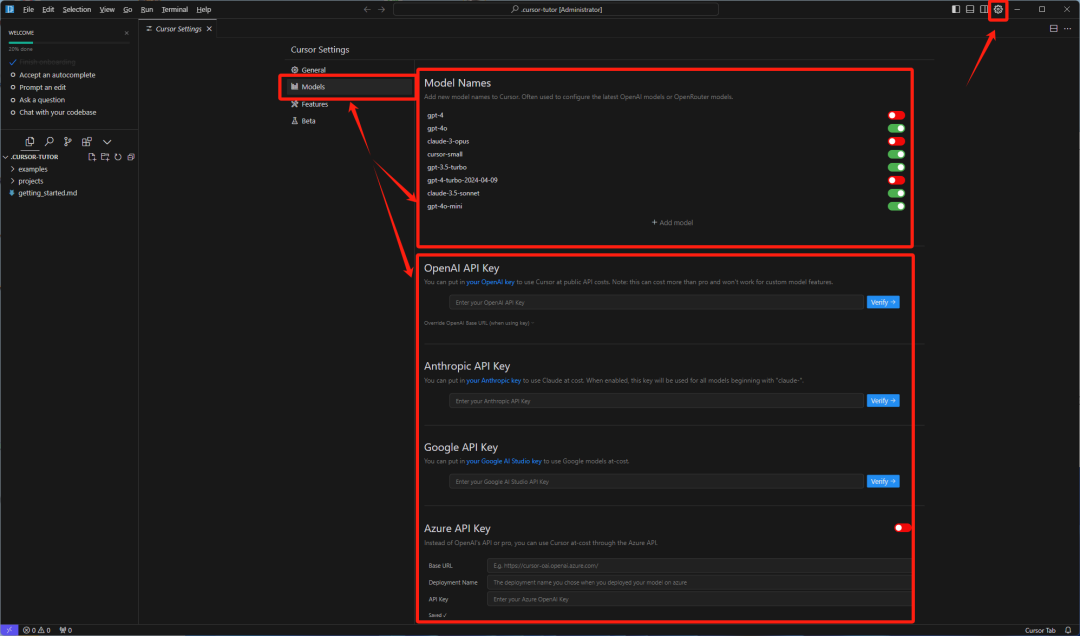Enable the claude-3-opus model toggle

(x=896, y=141)
